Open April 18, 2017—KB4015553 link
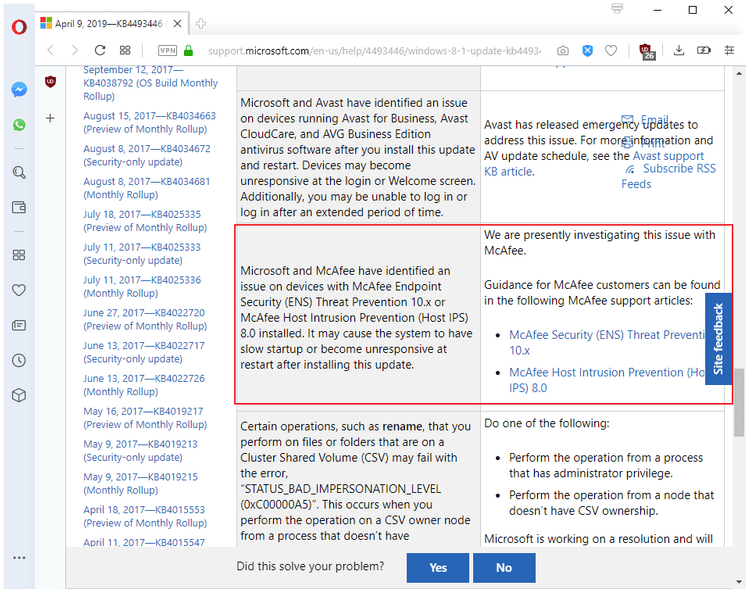This screenshot has width=750, height=594. pos(145,517)
